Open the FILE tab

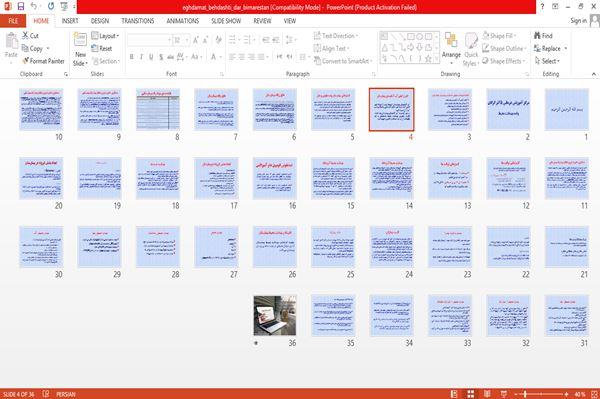[x=13, y=21]
